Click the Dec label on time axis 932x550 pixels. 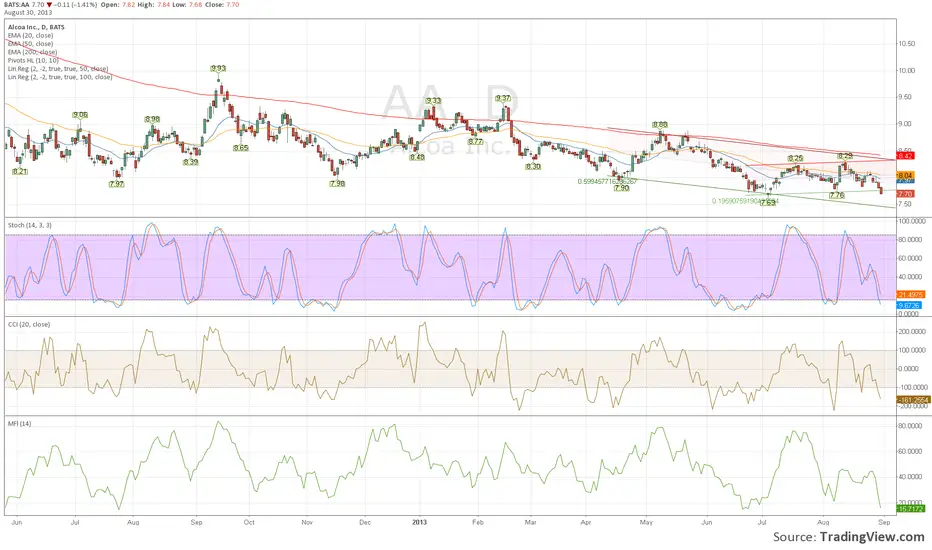point(365,523)
